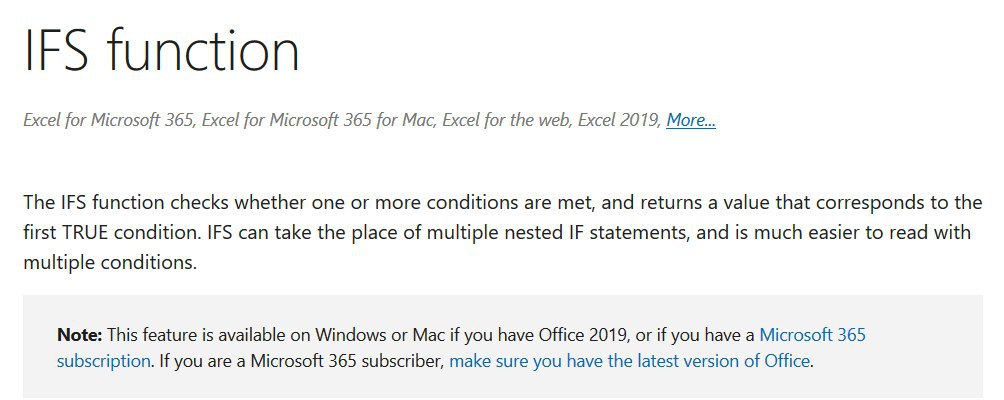Click "multiple conditions." ending the paragraph
This screenshot has width=1004, height=400.
click(x=110, y=262)
